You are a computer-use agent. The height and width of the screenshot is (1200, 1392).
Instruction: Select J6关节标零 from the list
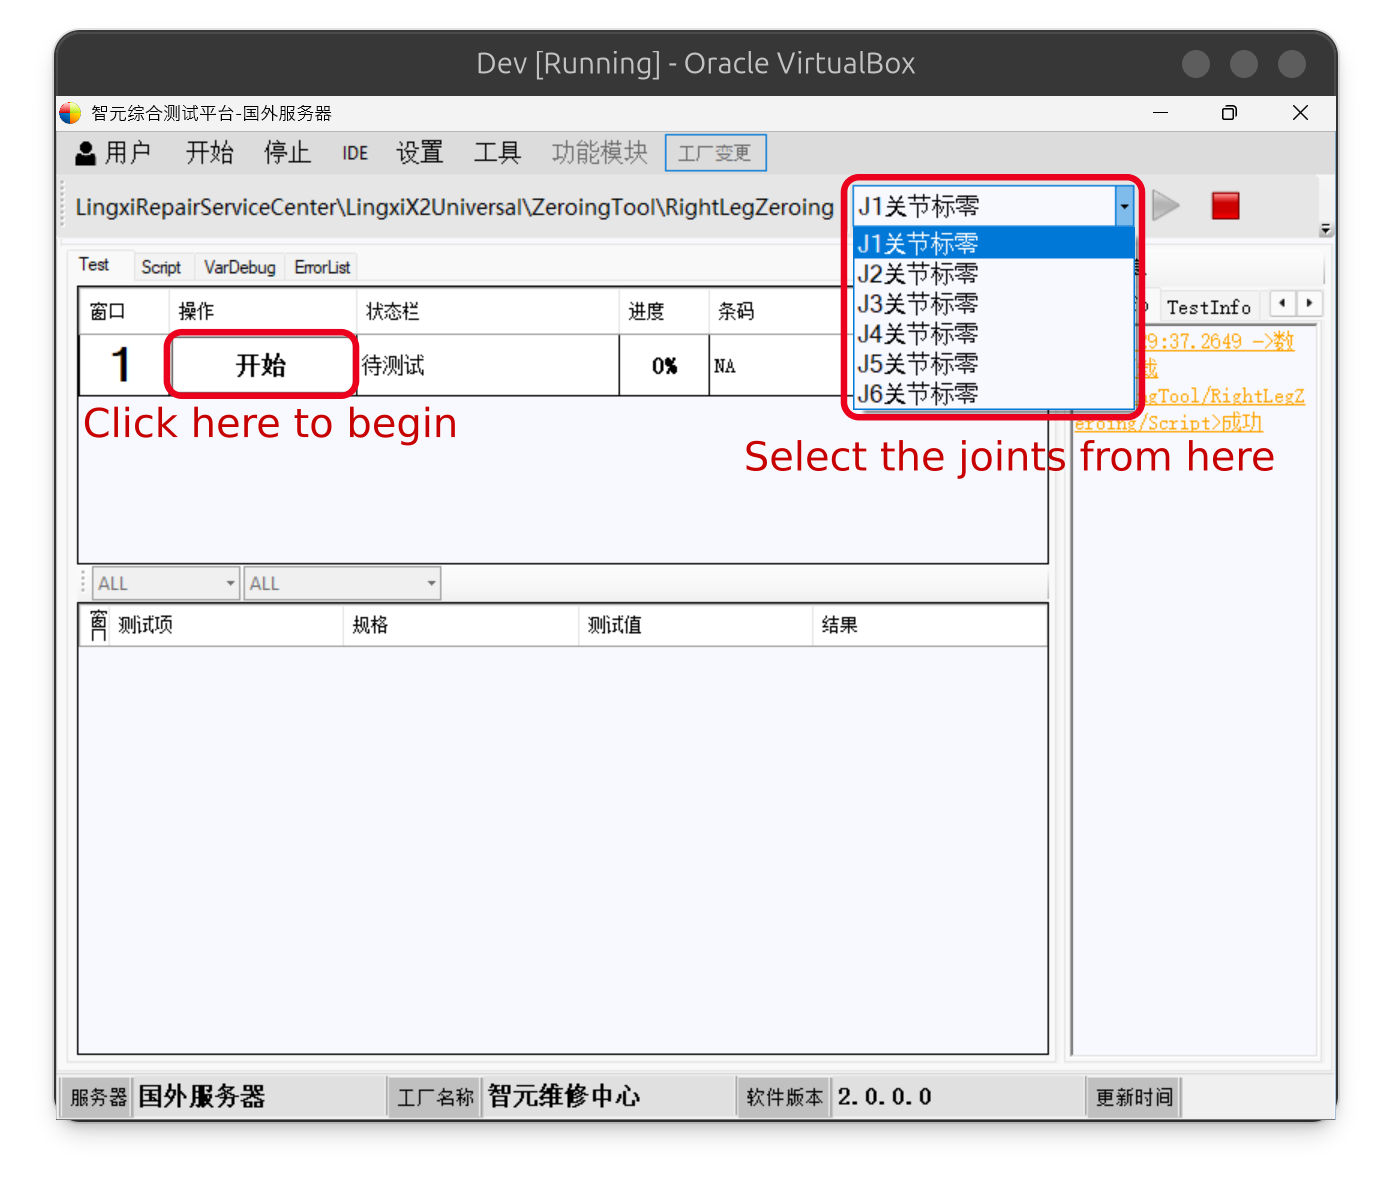(994, 393)
